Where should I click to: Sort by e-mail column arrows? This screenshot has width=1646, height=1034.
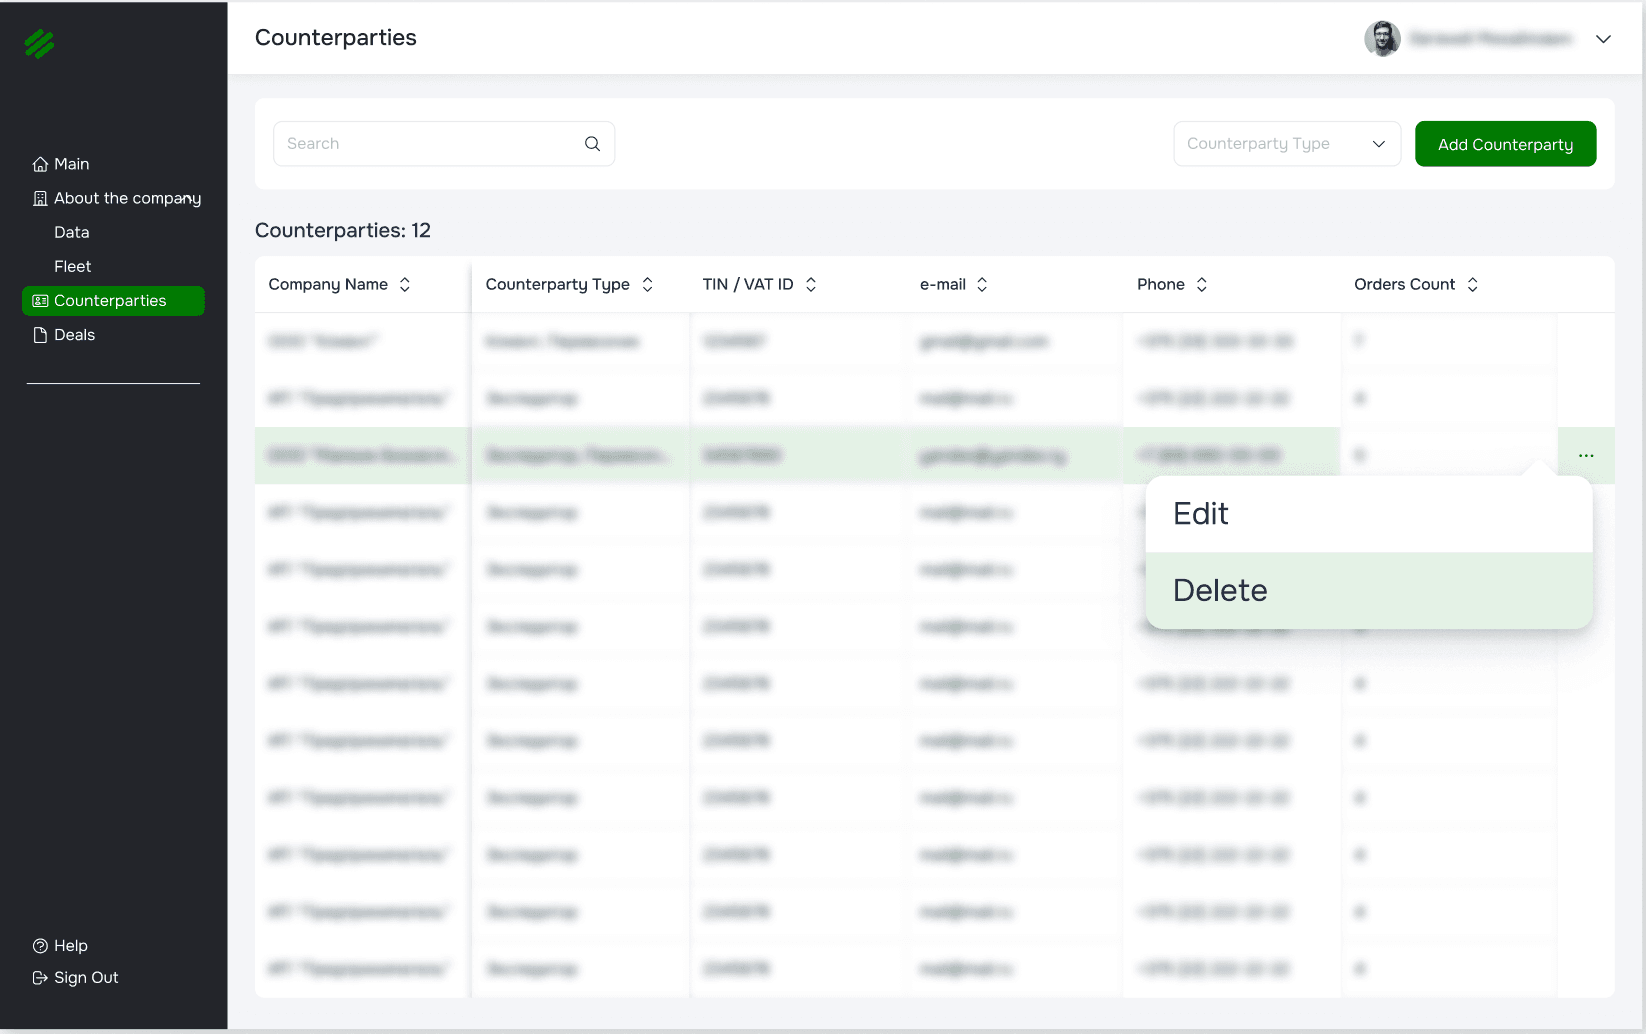[x=982, y=285]
